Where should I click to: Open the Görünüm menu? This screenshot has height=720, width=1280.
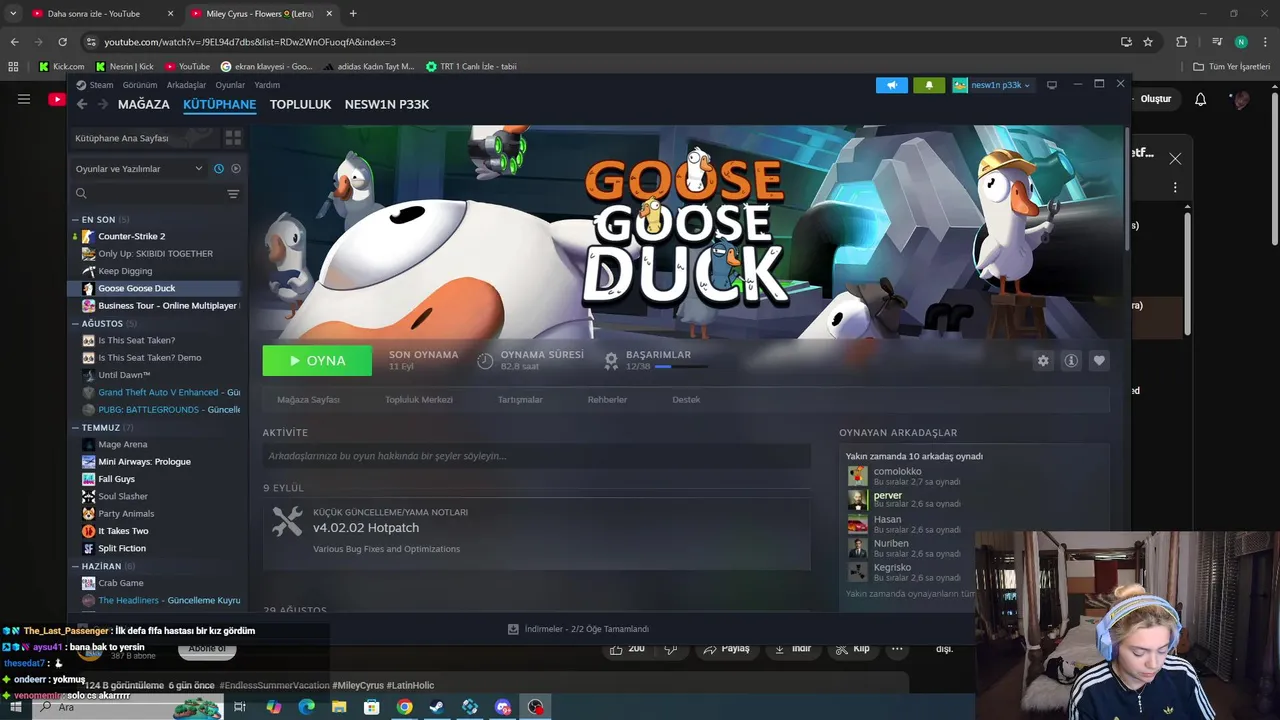140,85
